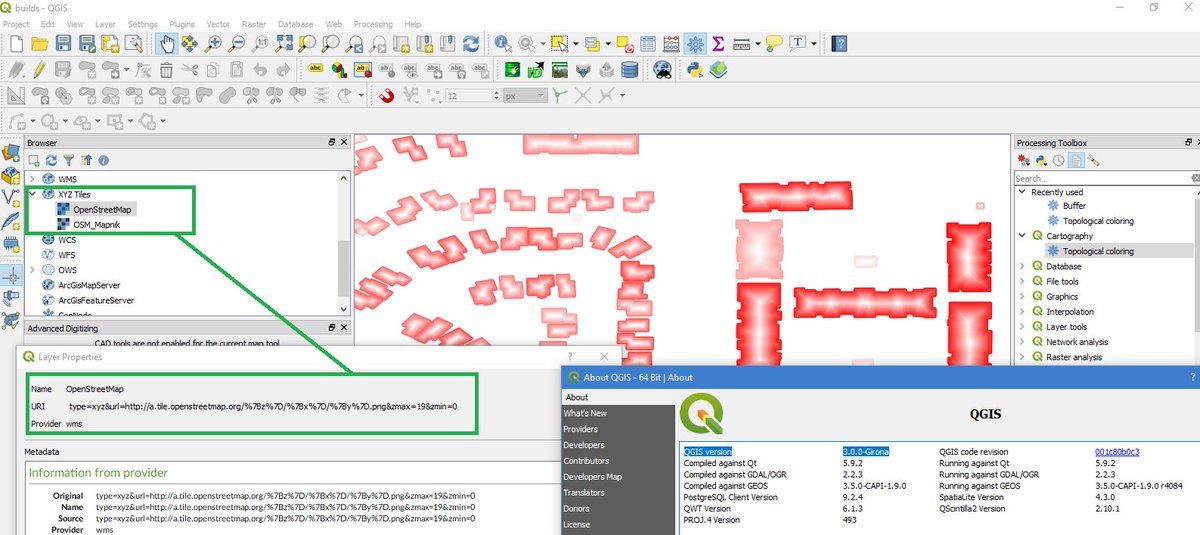Select Topological coloring under Cartography

1098,251
